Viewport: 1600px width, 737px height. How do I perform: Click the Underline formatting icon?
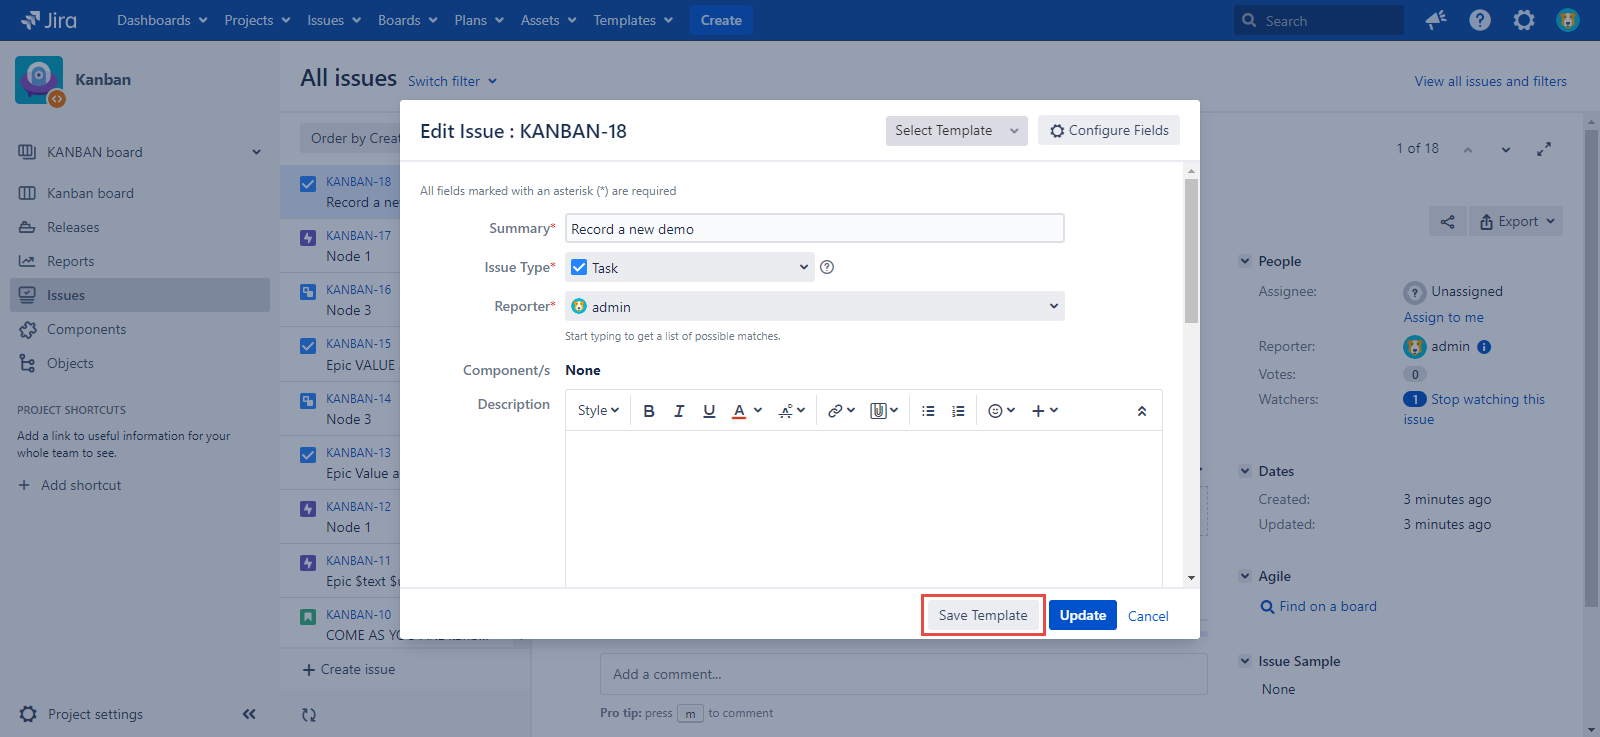point(709,411)
